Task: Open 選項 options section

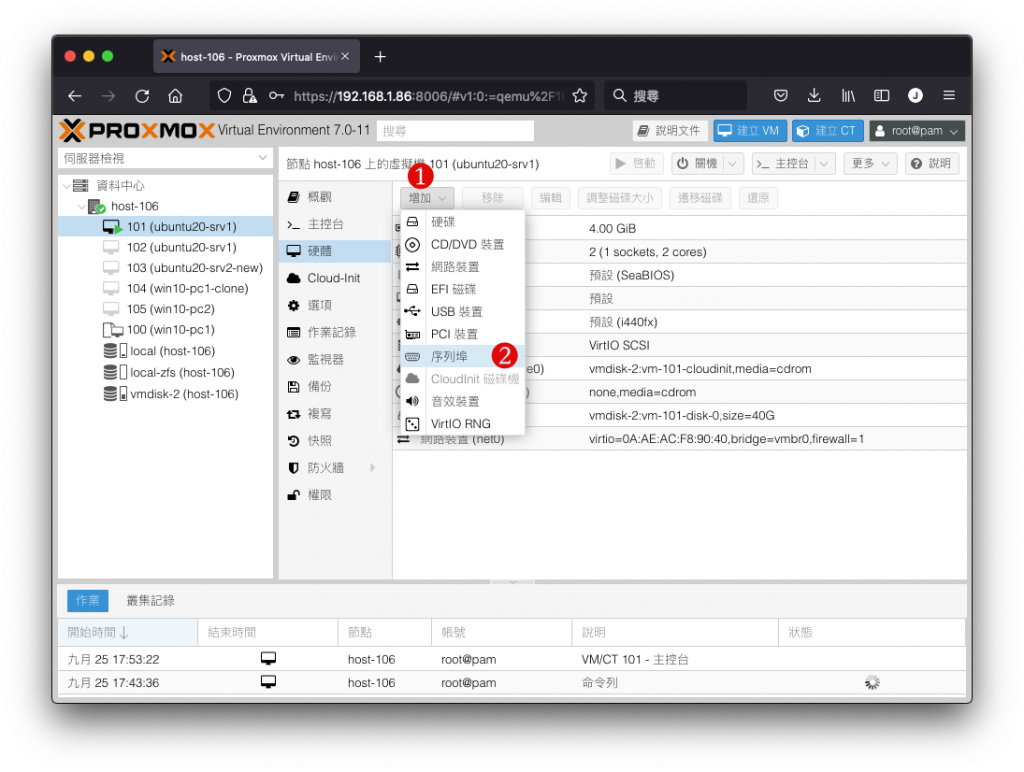Action: click(x=335, y=305)
